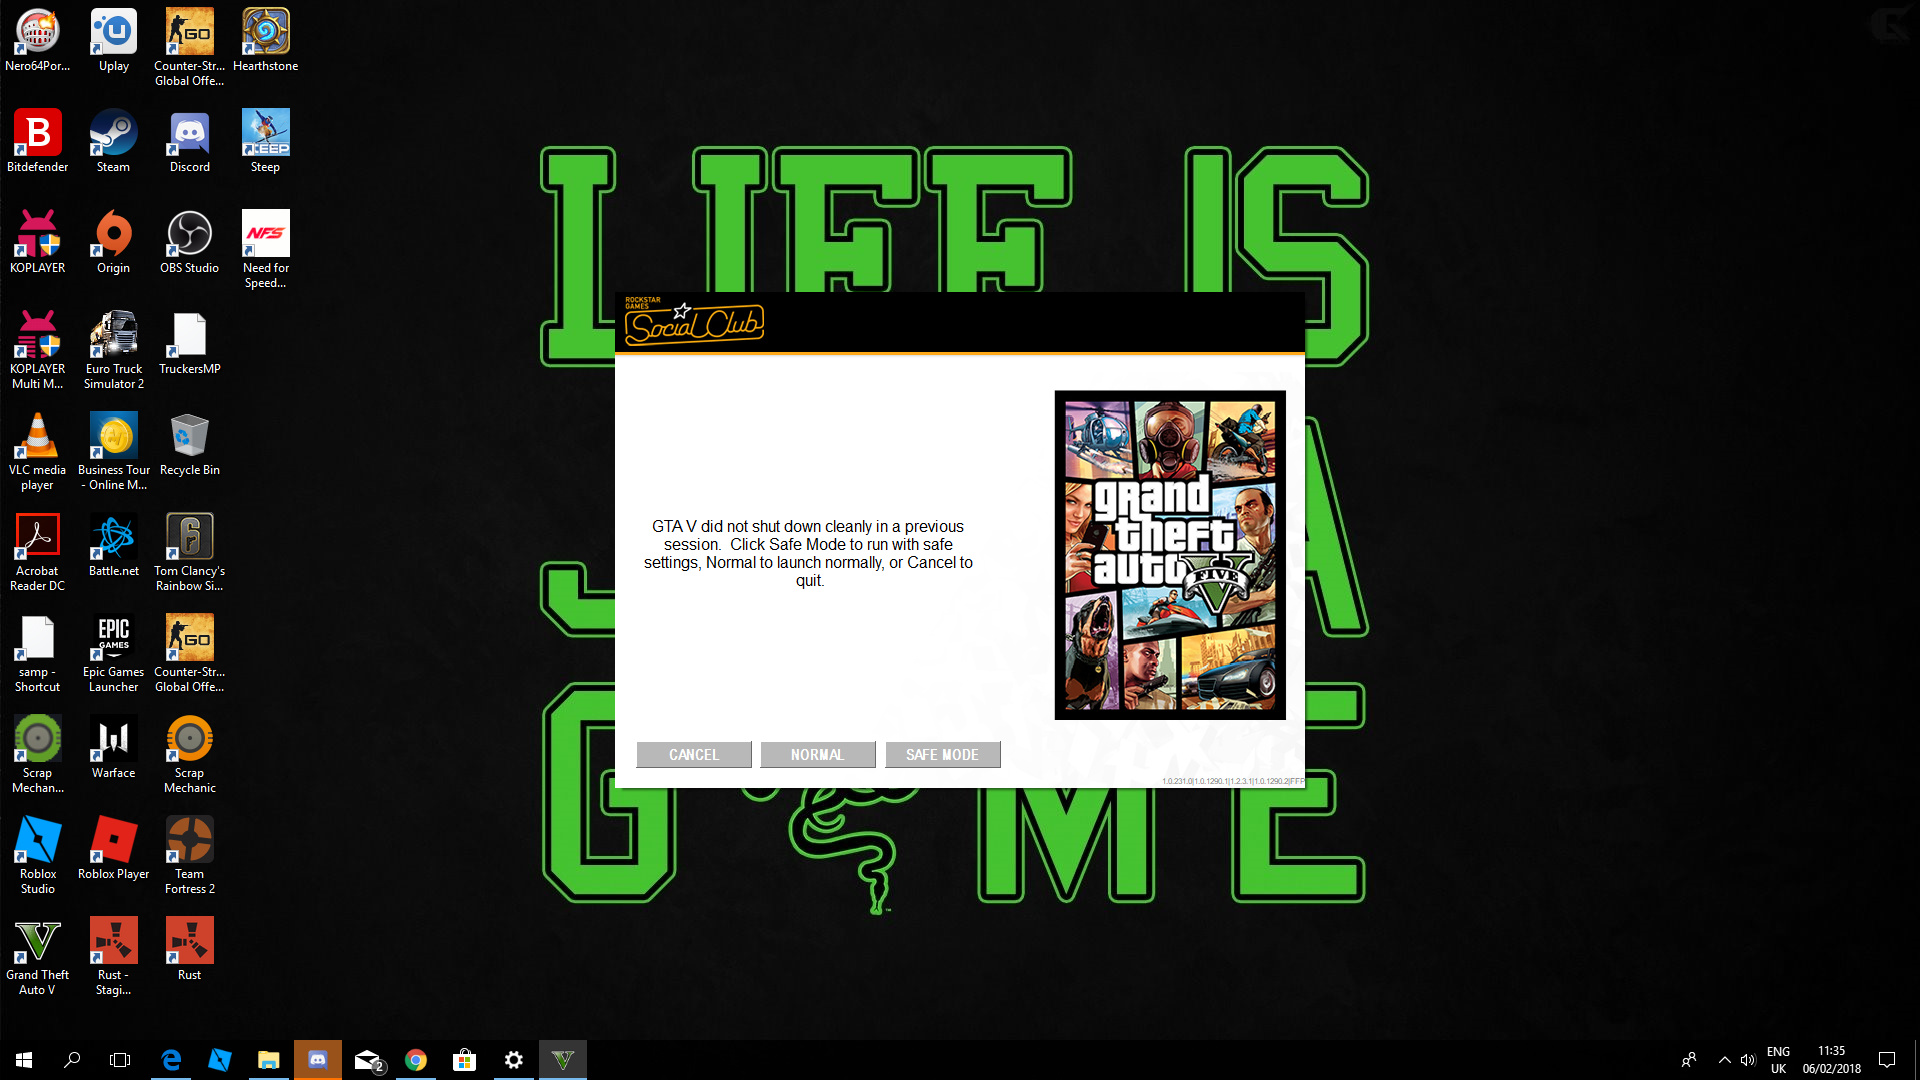Switch to GTA V taskbar item
Screen dimensions: 1920x1080
pos(563,1060)
